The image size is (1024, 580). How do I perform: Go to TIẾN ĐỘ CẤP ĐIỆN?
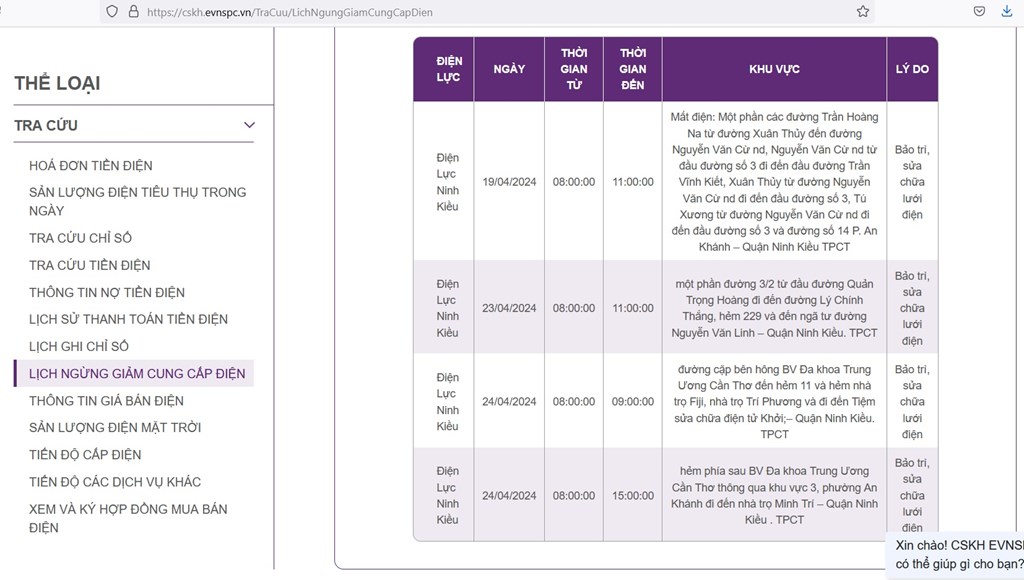pyautogui.click(x=85, y=455)
